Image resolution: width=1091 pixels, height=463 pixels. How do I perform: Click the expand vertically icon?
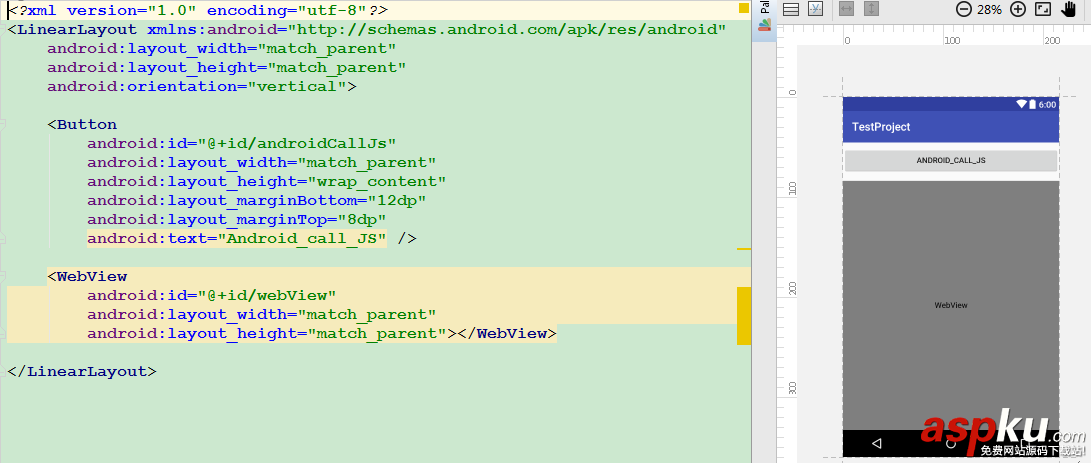coord(871,9)
